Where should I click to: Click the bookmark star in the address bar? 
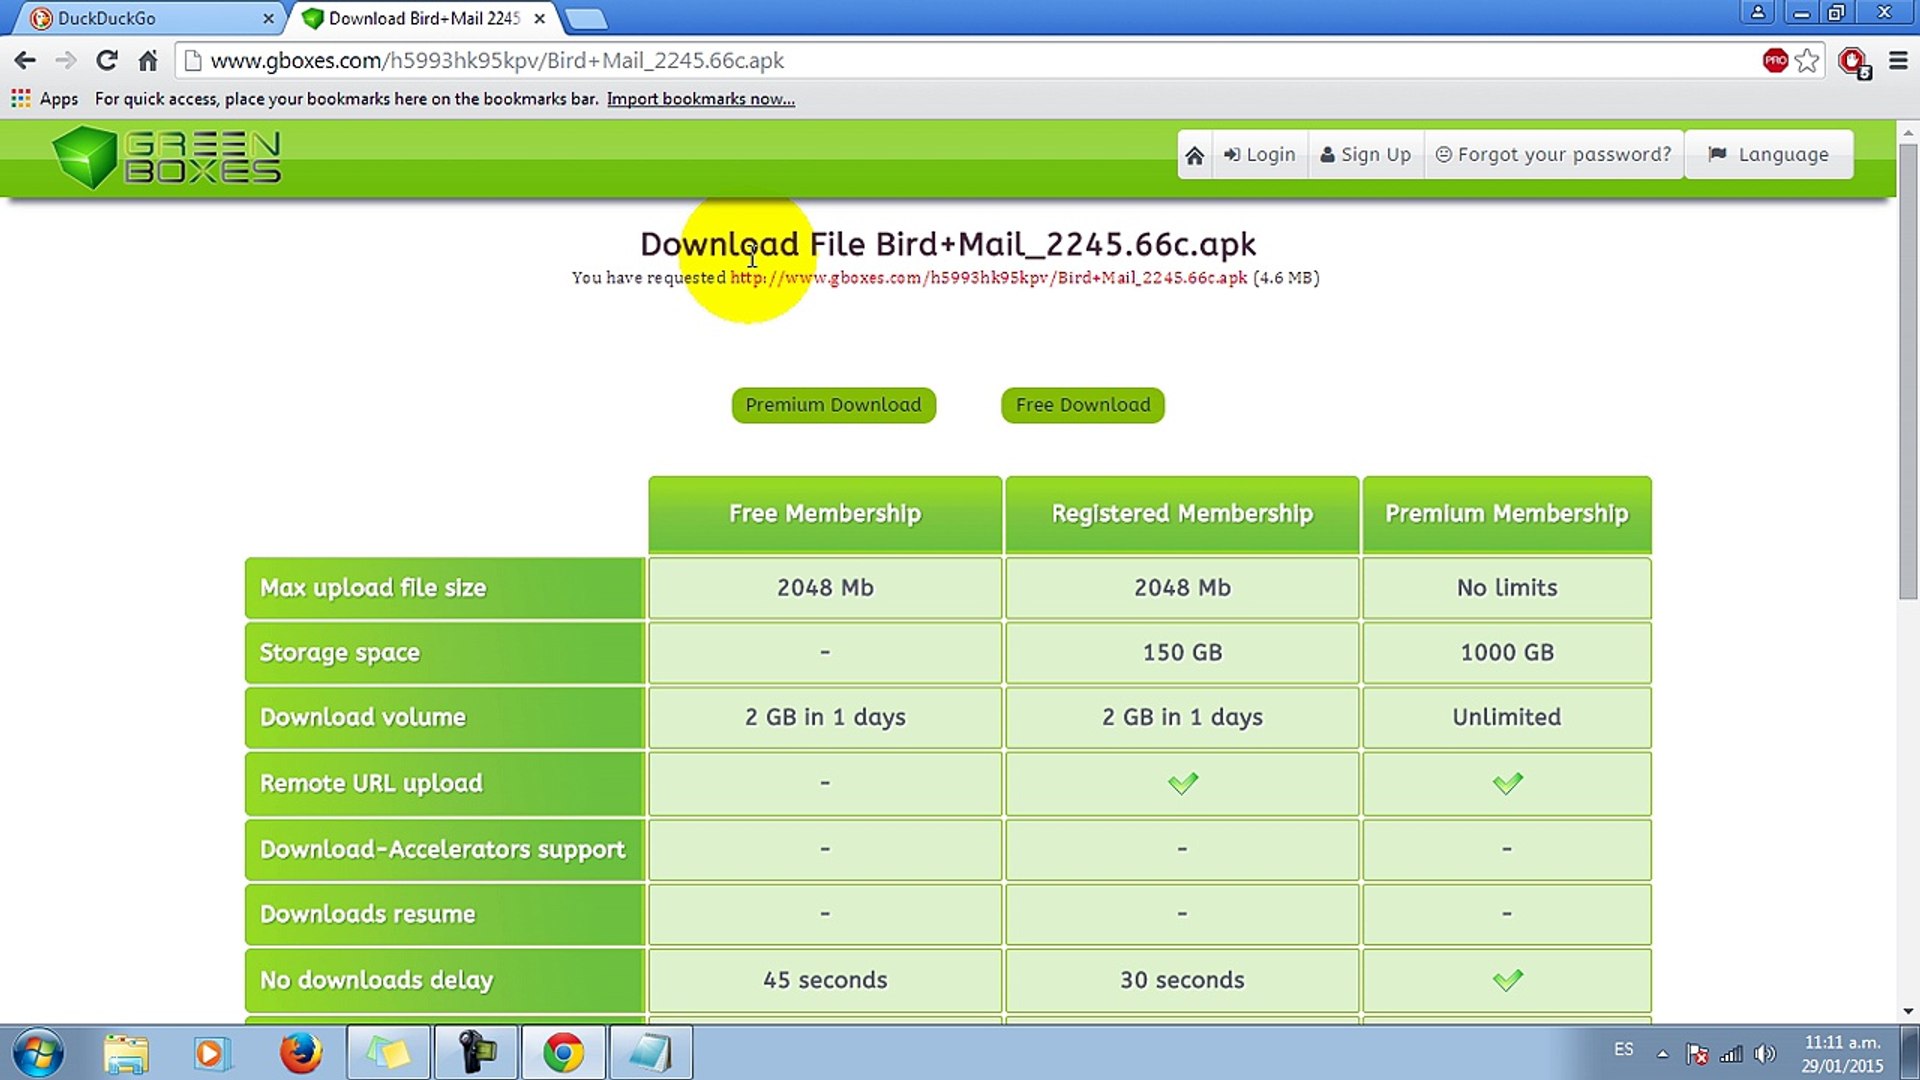pos(1807,60)
